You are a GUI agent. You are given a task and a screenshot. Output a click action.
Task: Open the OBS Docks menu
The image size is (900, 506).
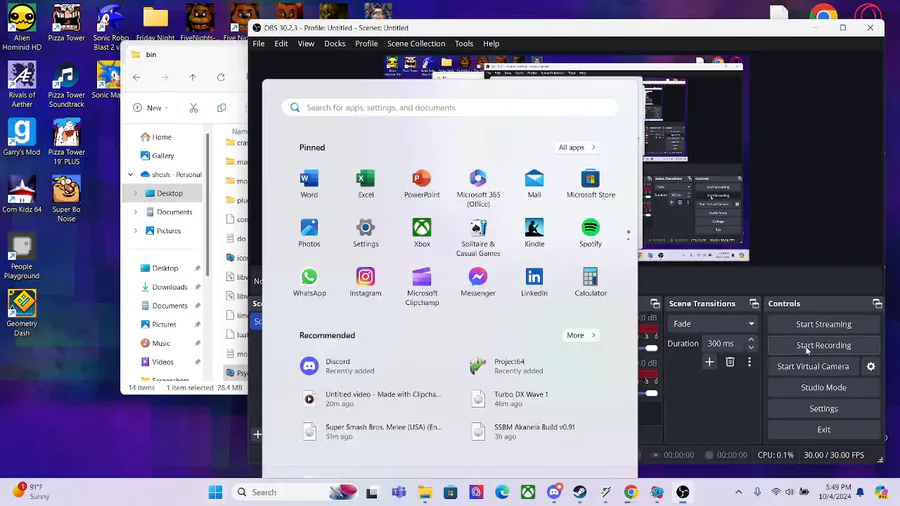coord(335,44)
